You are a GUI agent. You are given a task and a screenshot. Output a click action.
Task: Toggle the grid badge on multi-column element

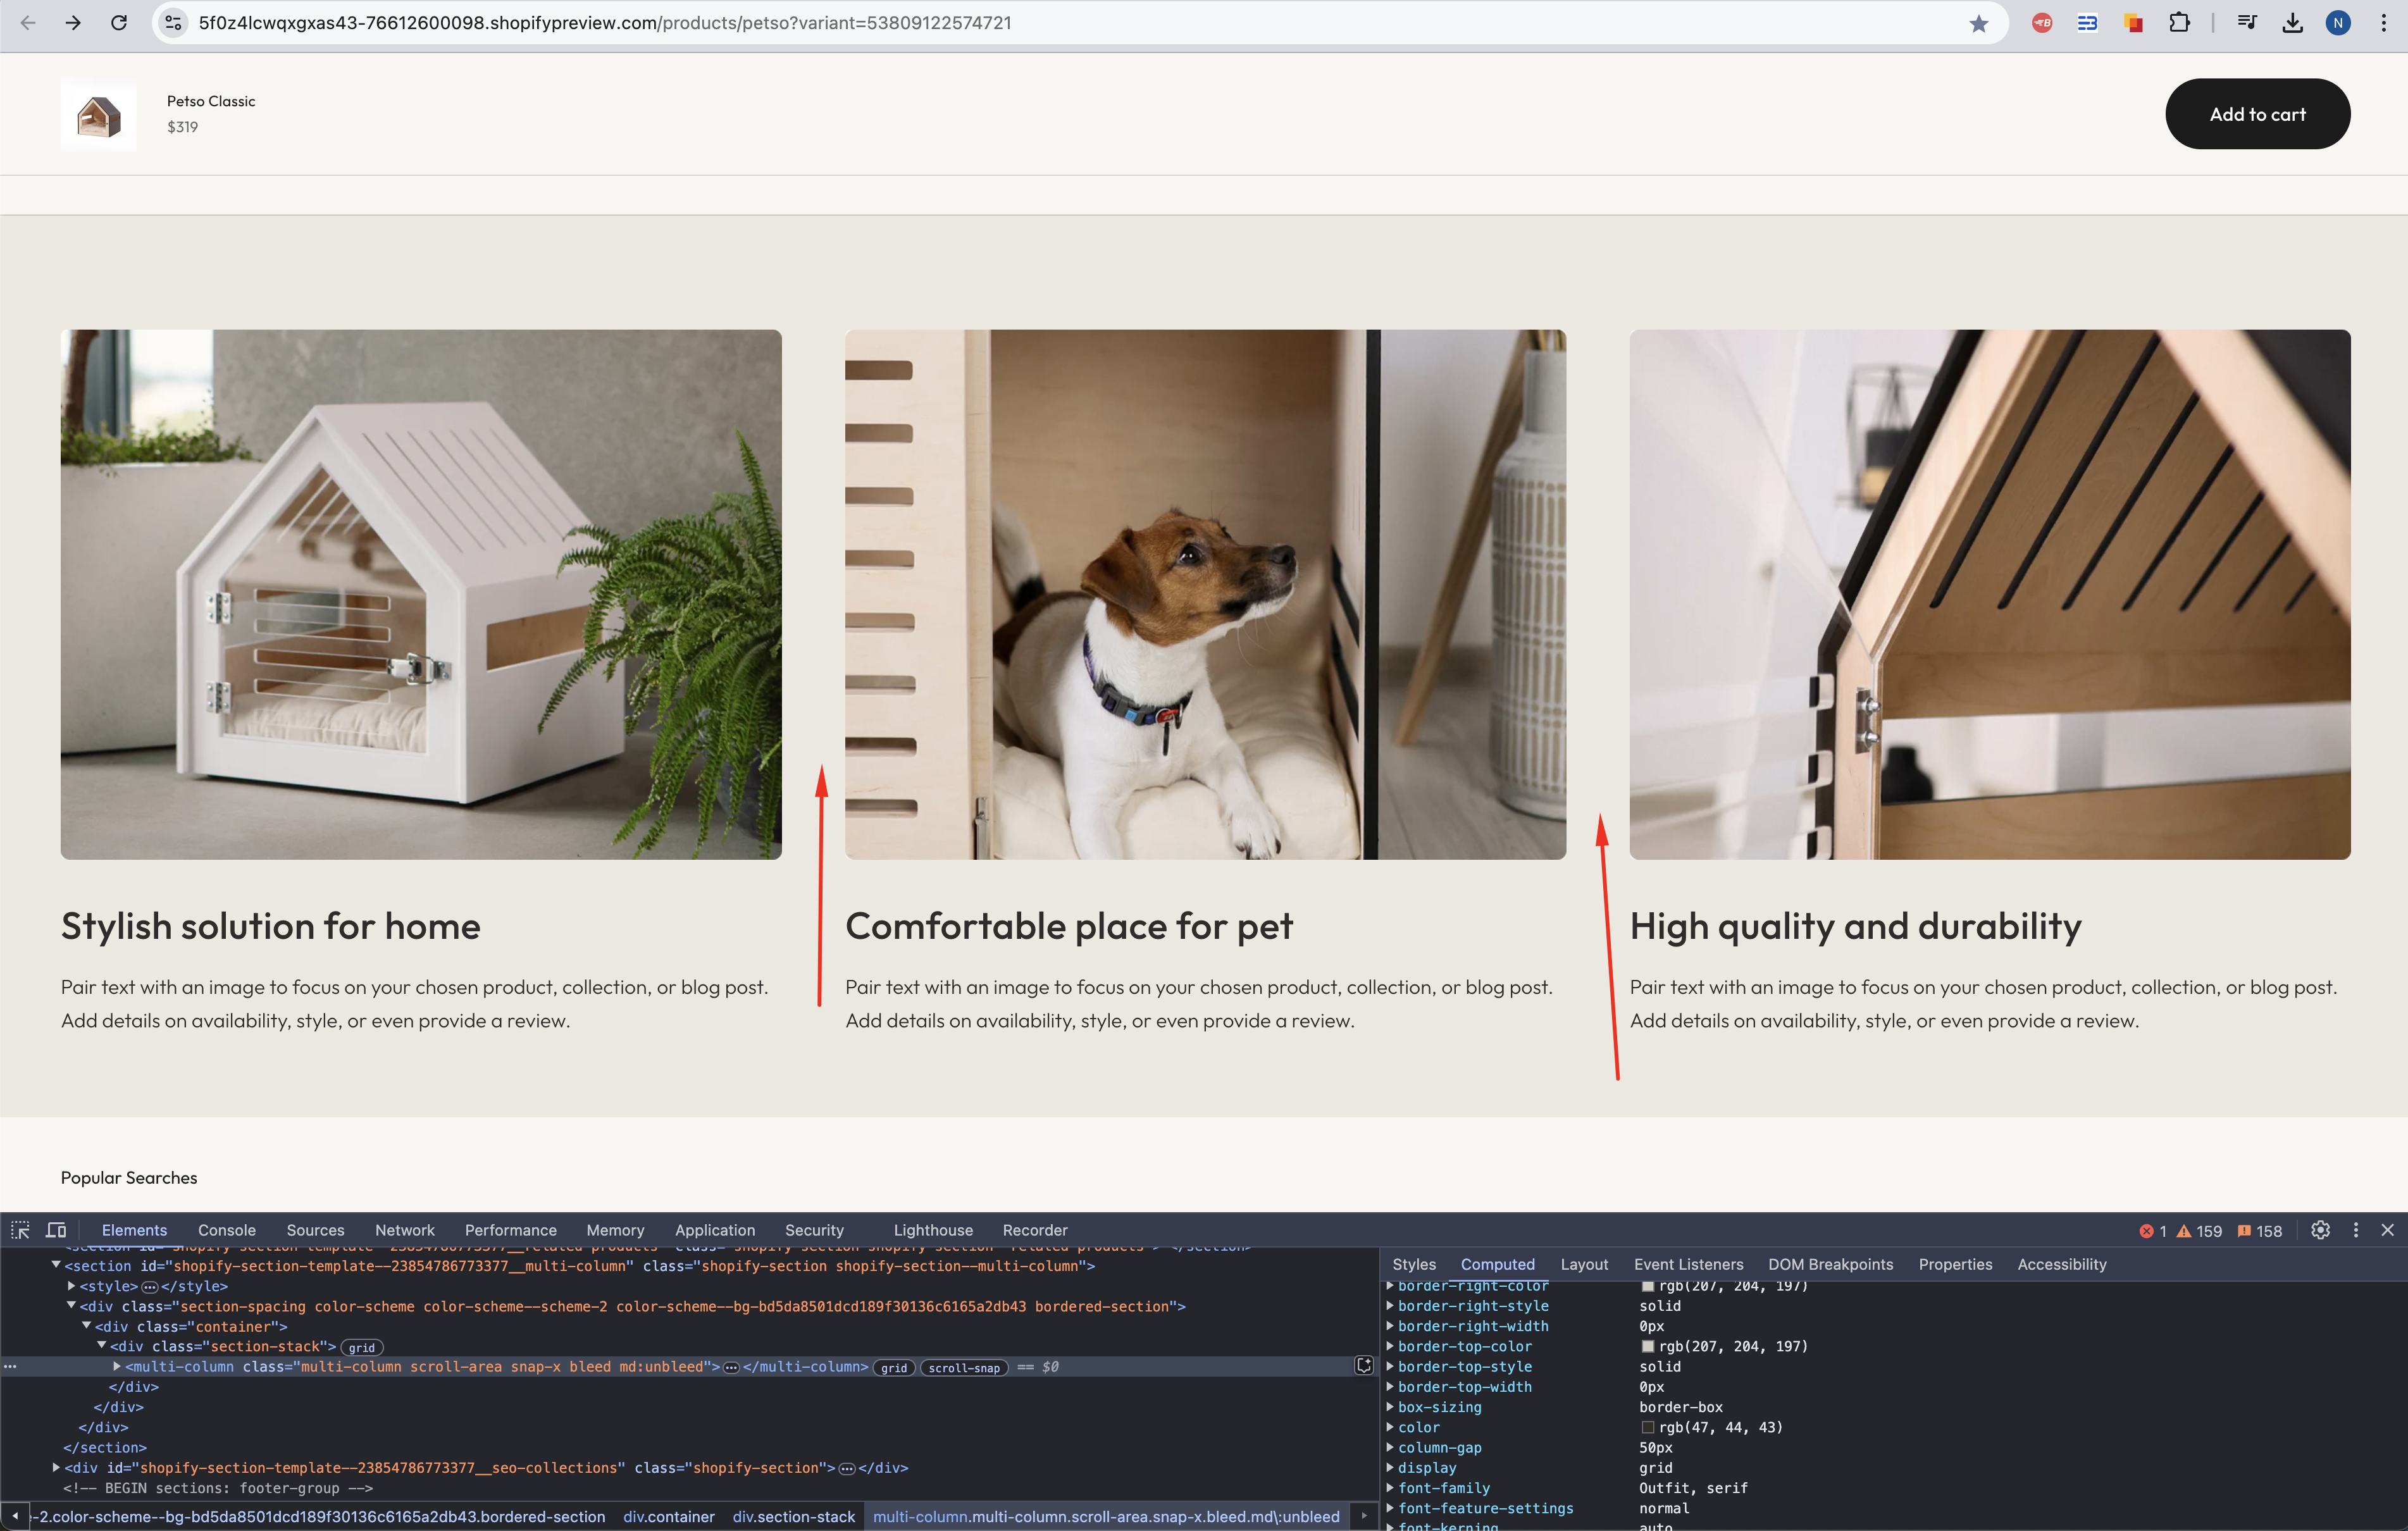point(893,1368)
